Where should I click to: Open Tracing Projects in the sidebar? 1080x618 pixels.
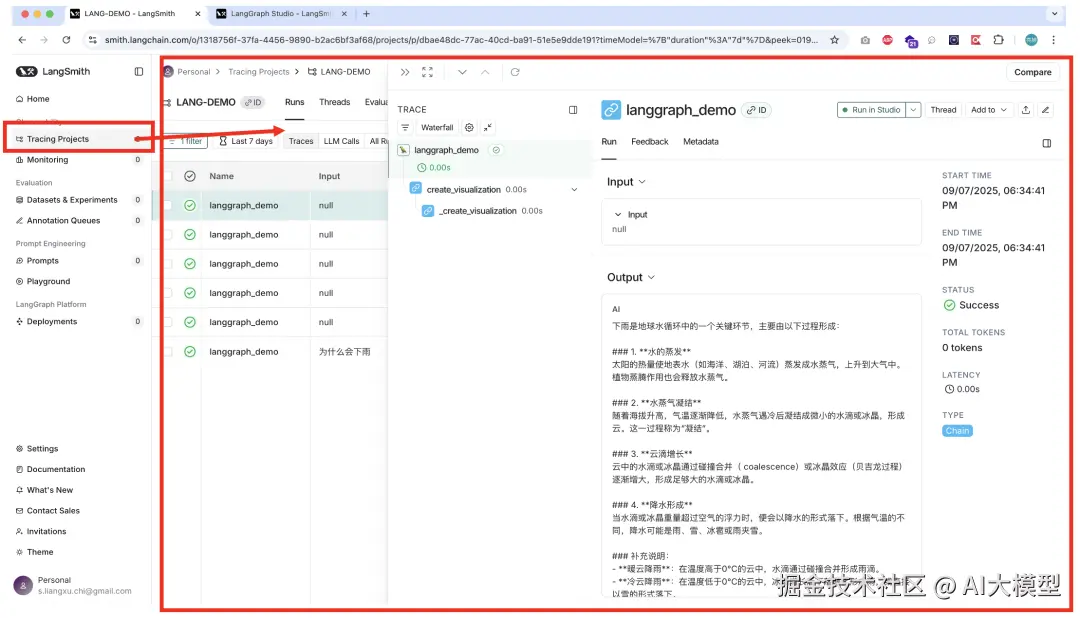tap(57, 138)
